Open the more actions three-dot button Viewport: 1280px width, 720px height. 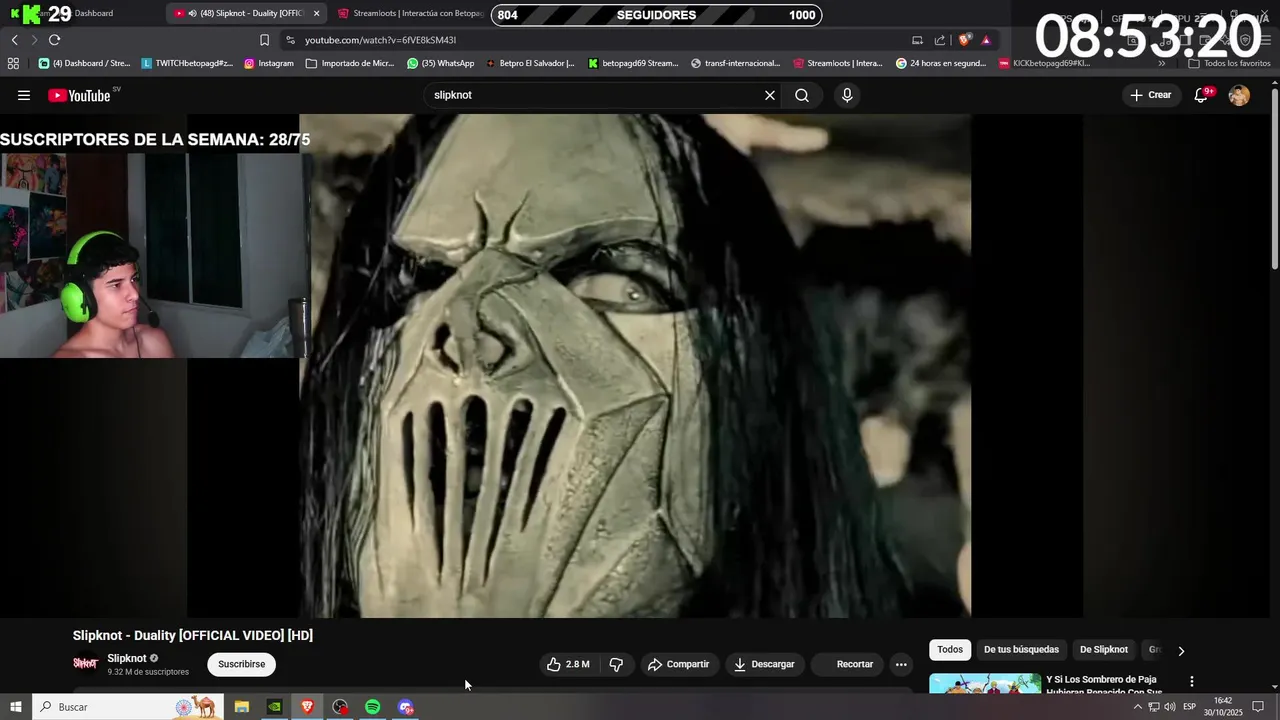click(x=901, y=664)
